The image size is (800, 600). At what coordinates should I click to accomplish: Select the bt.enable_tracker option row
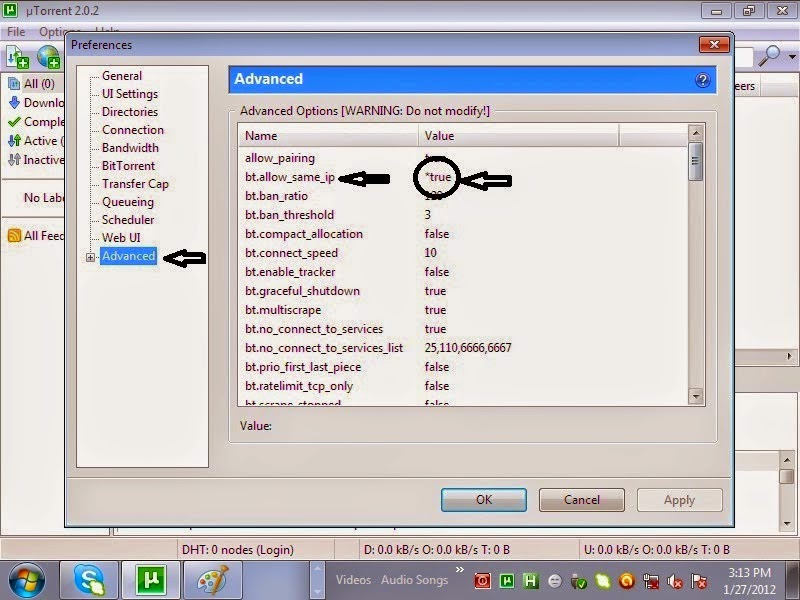463,272
